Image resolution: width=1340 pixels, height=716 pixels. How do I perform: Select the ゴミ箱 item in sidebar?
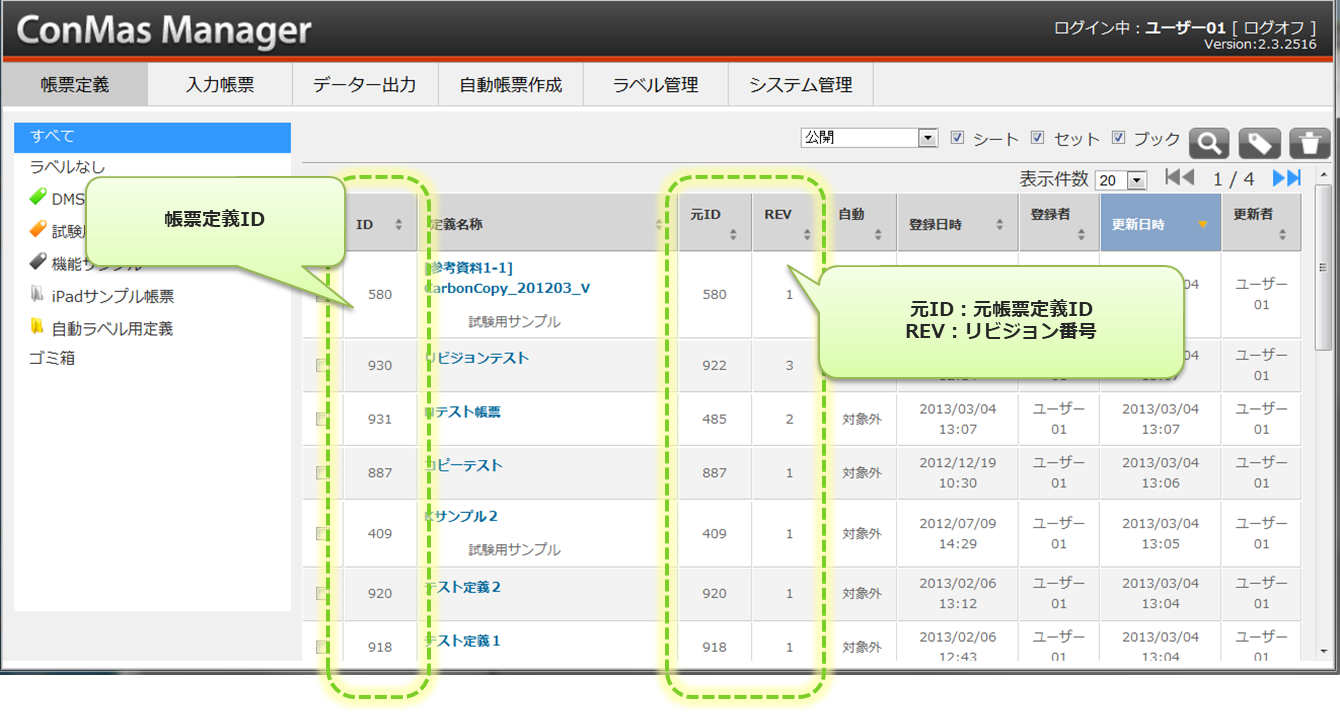point(53,358)
